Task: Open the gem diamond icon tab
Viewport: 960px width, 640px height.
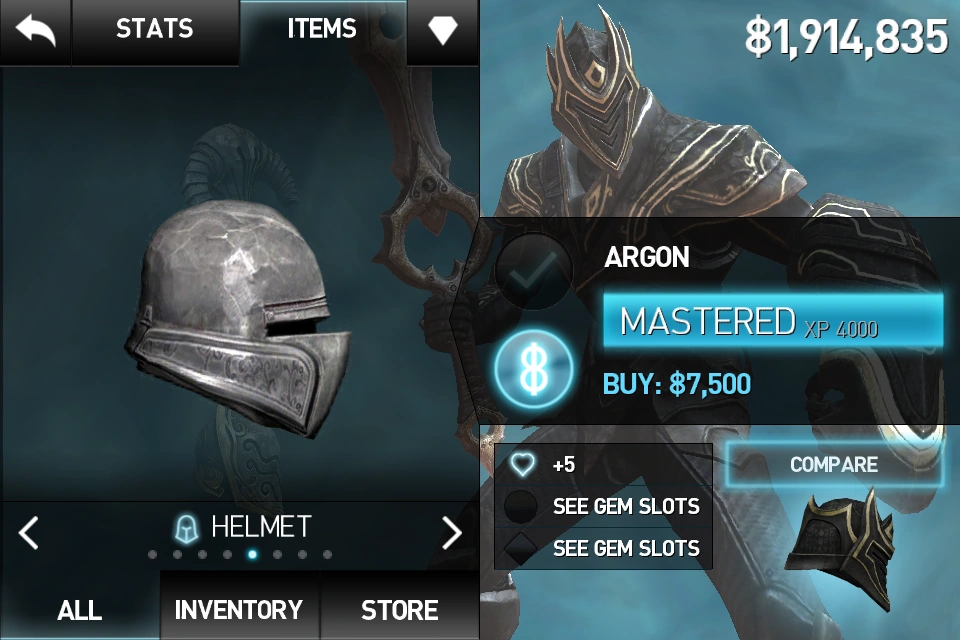Action: pyautogui.click(x=443, y=31)
